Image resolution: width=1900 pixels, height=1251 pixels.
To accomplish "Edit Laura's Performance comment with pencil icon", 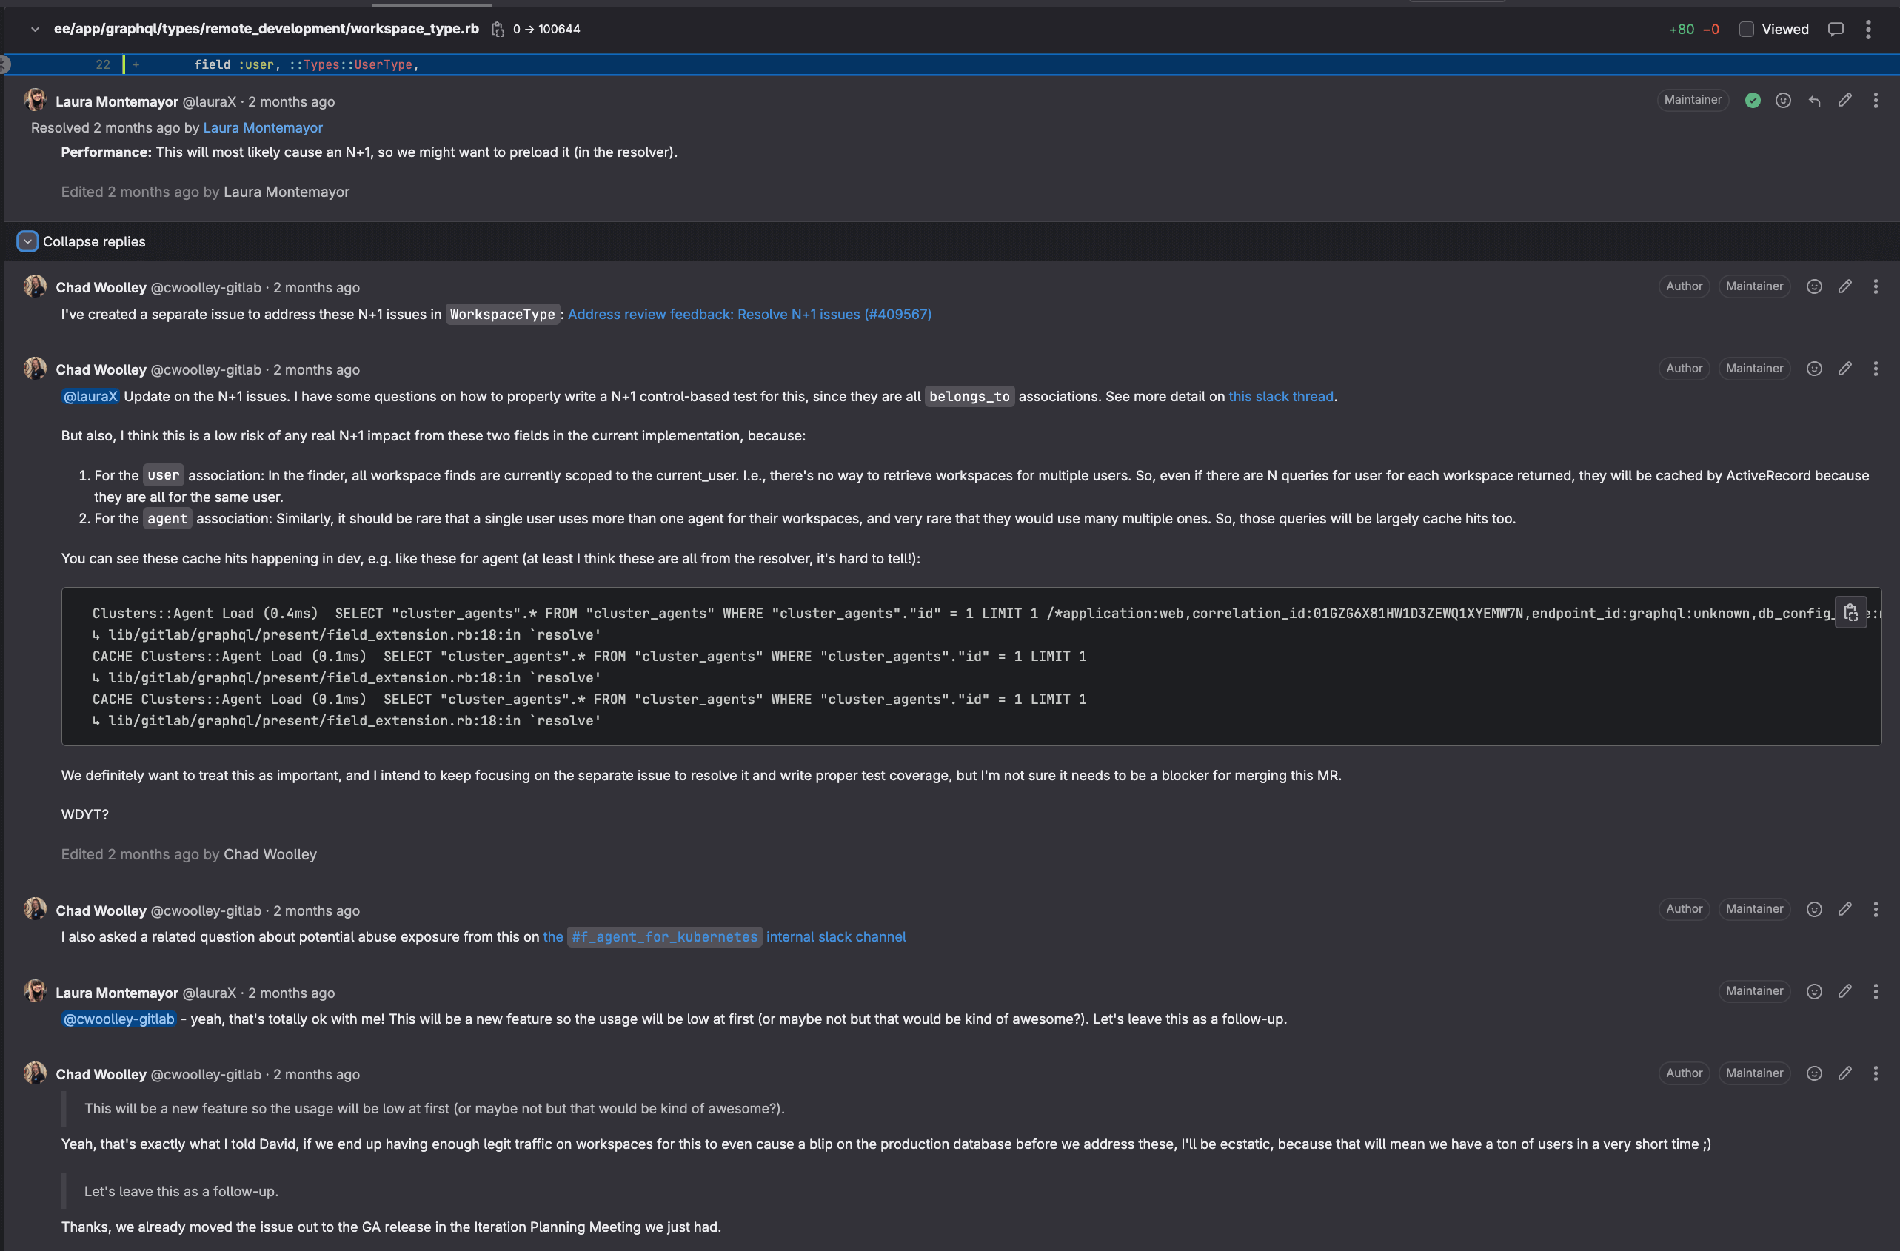I will 1845,100.
